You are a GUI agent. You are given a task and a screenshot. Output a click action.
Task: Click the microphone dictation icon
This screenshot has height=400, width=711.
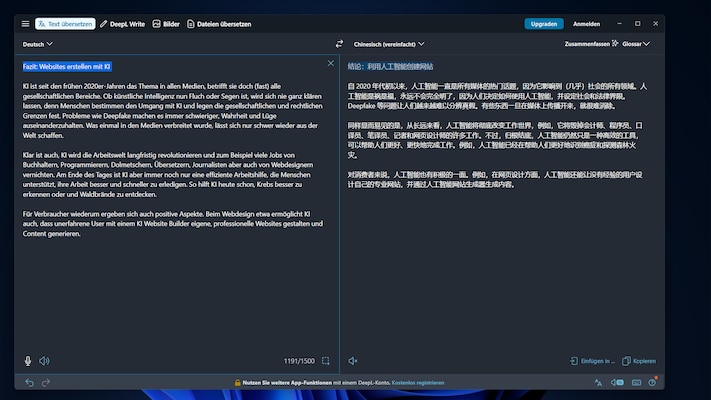click(28, 361)
